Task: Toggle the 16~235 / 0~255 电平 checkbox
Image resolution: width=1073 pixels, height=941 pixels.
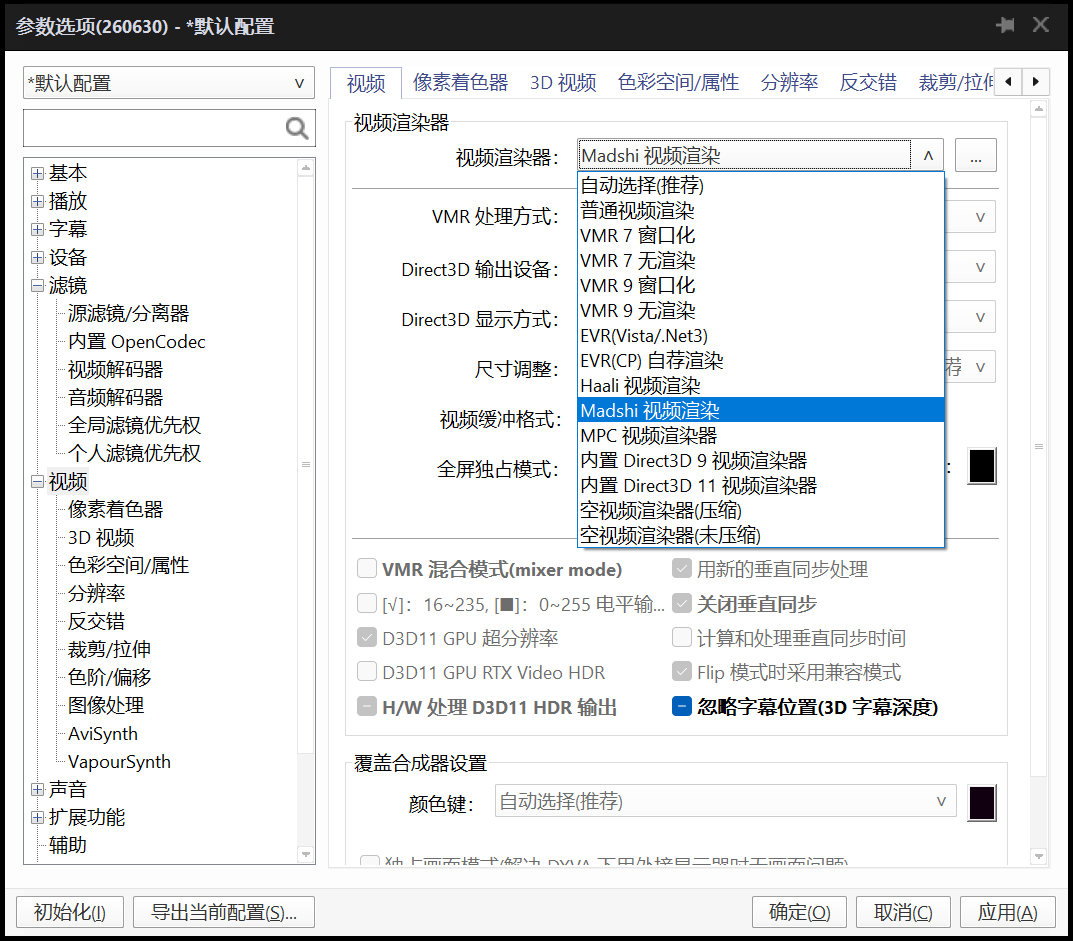Action: (367, 603)
